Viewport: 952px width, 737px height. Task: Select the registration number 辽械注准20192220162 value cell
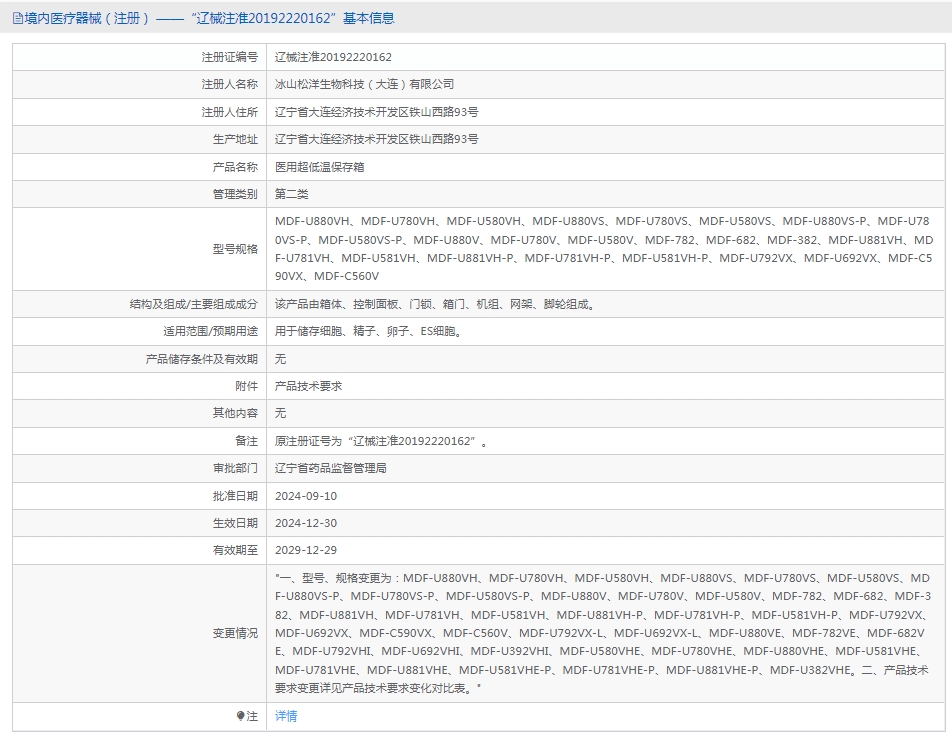point(334,58)
